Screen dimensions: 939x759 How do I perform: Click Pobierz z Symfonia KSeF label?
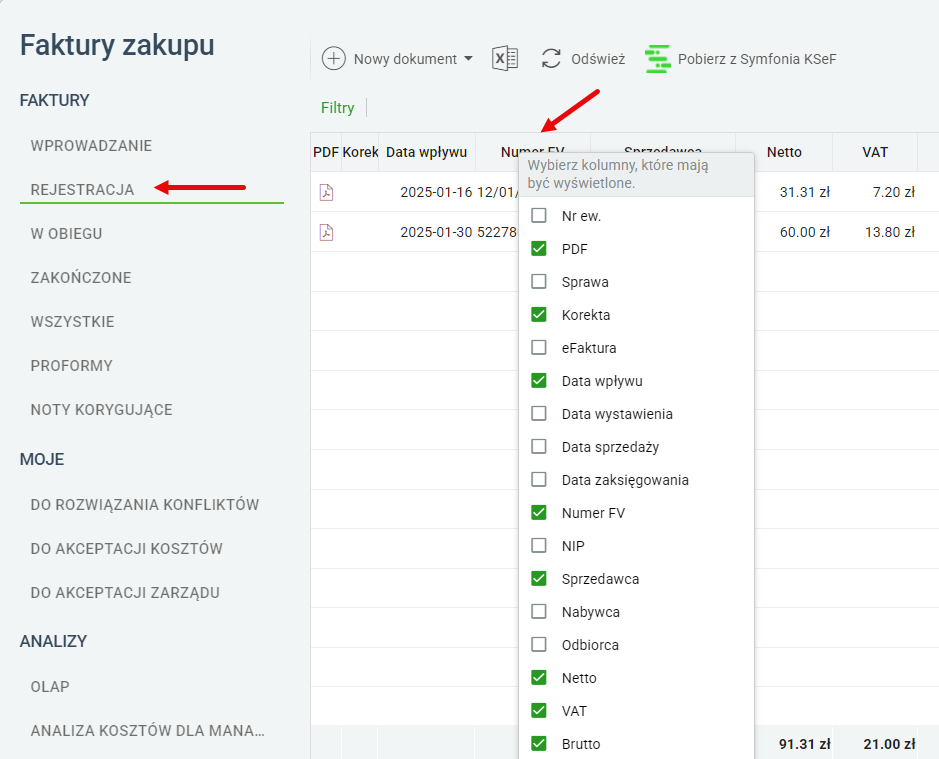(x=756, y=59)
